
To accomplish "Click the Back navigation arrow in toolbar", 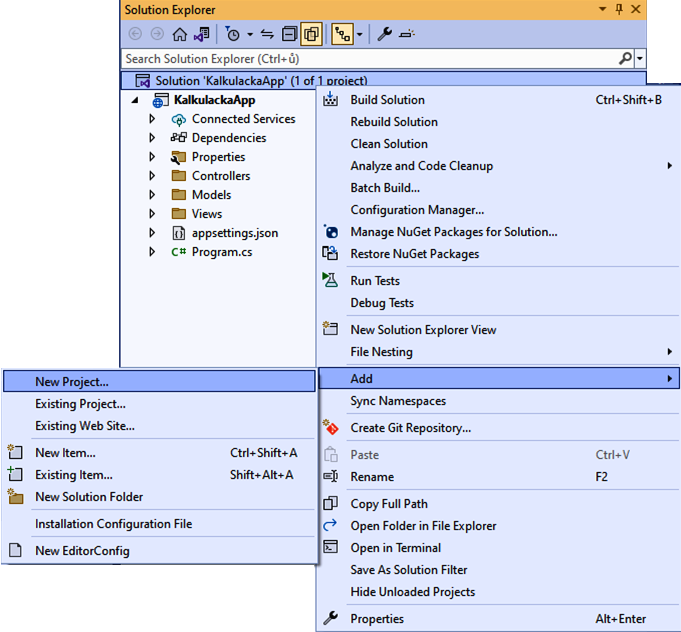I will click(x=136, y=34).
